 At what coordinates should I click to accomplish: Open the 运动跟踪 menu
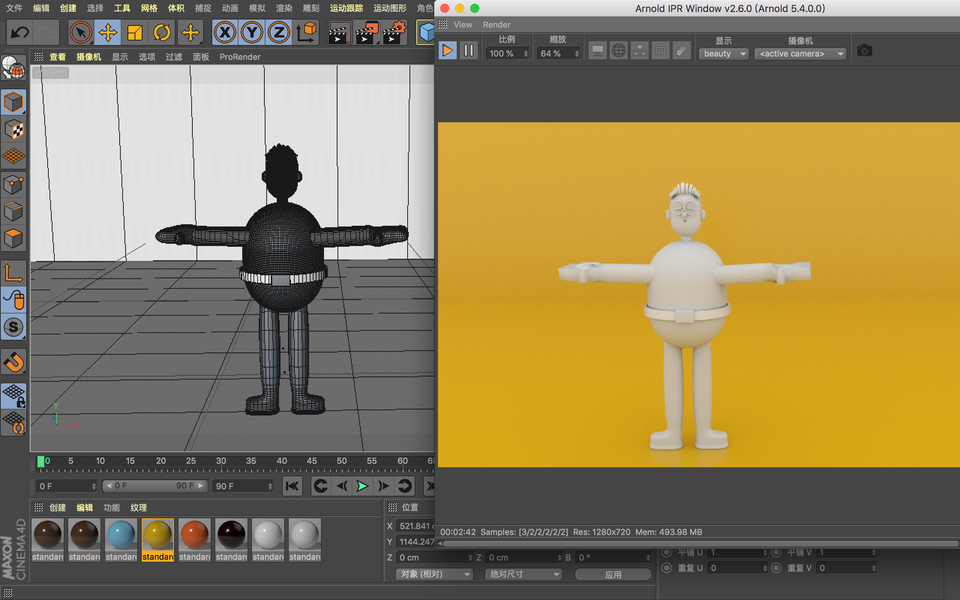coord(347,8)
